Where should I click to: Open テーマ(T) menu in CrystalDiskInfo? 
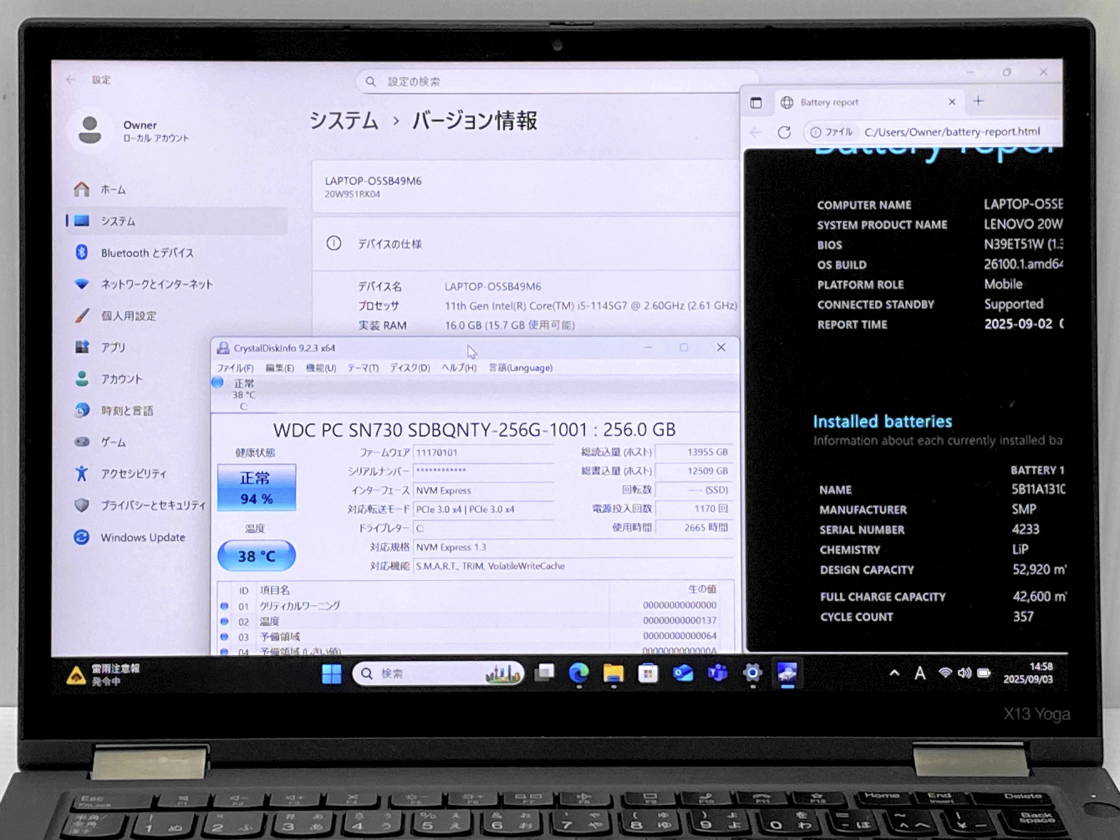coord(363,368)
